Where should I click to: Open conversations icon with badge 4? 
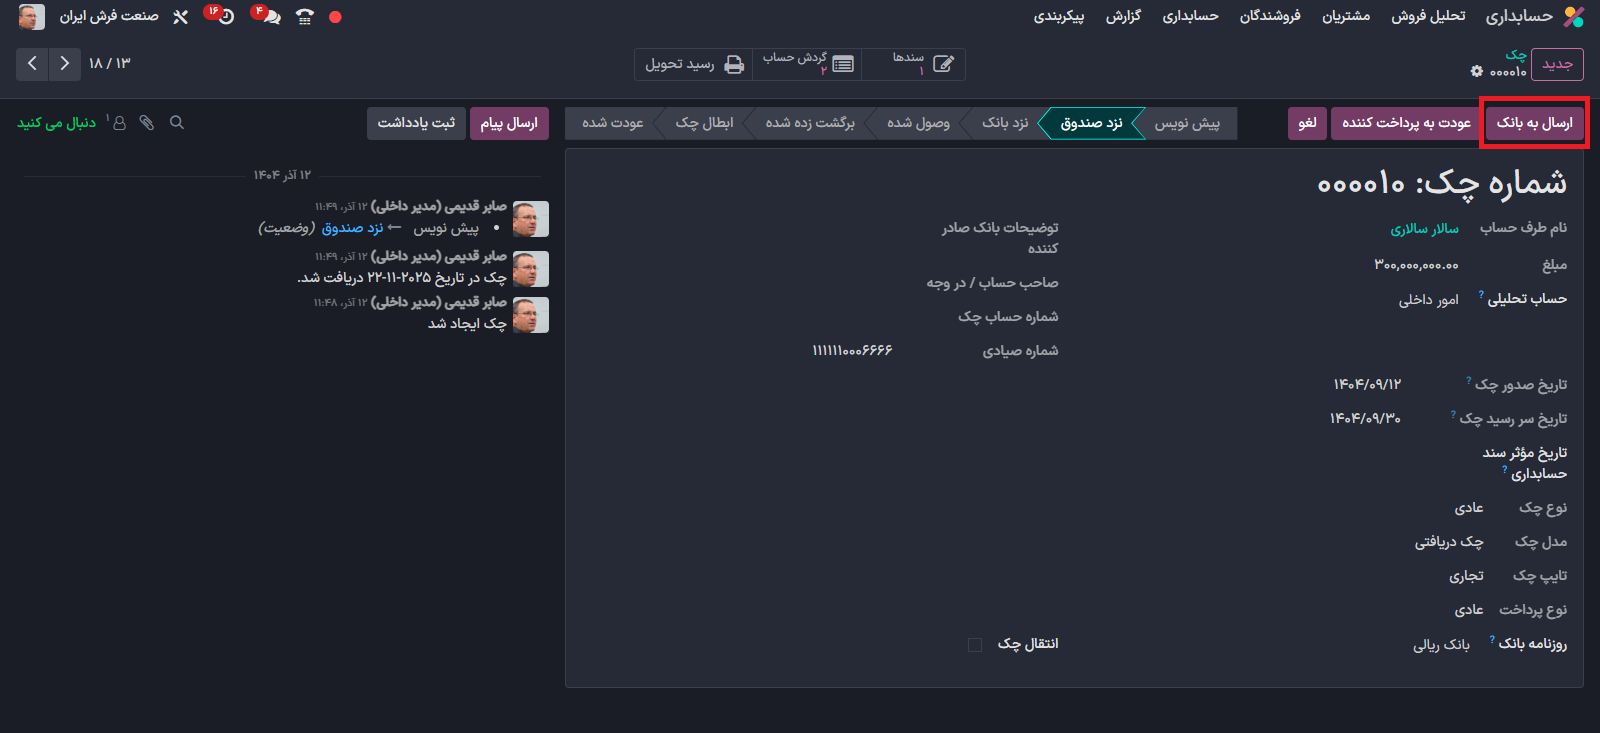pyautogui.click(x=267, y=17)
